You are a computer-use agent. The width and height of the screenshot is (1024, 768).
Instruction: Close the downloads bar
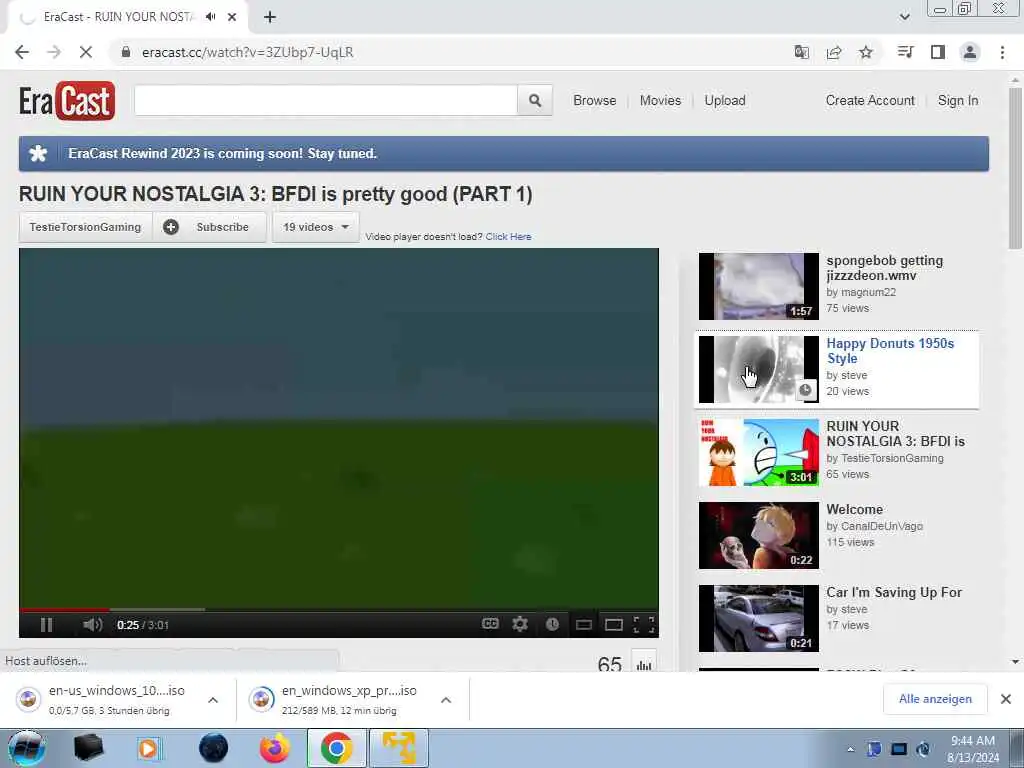point(1006,699)
